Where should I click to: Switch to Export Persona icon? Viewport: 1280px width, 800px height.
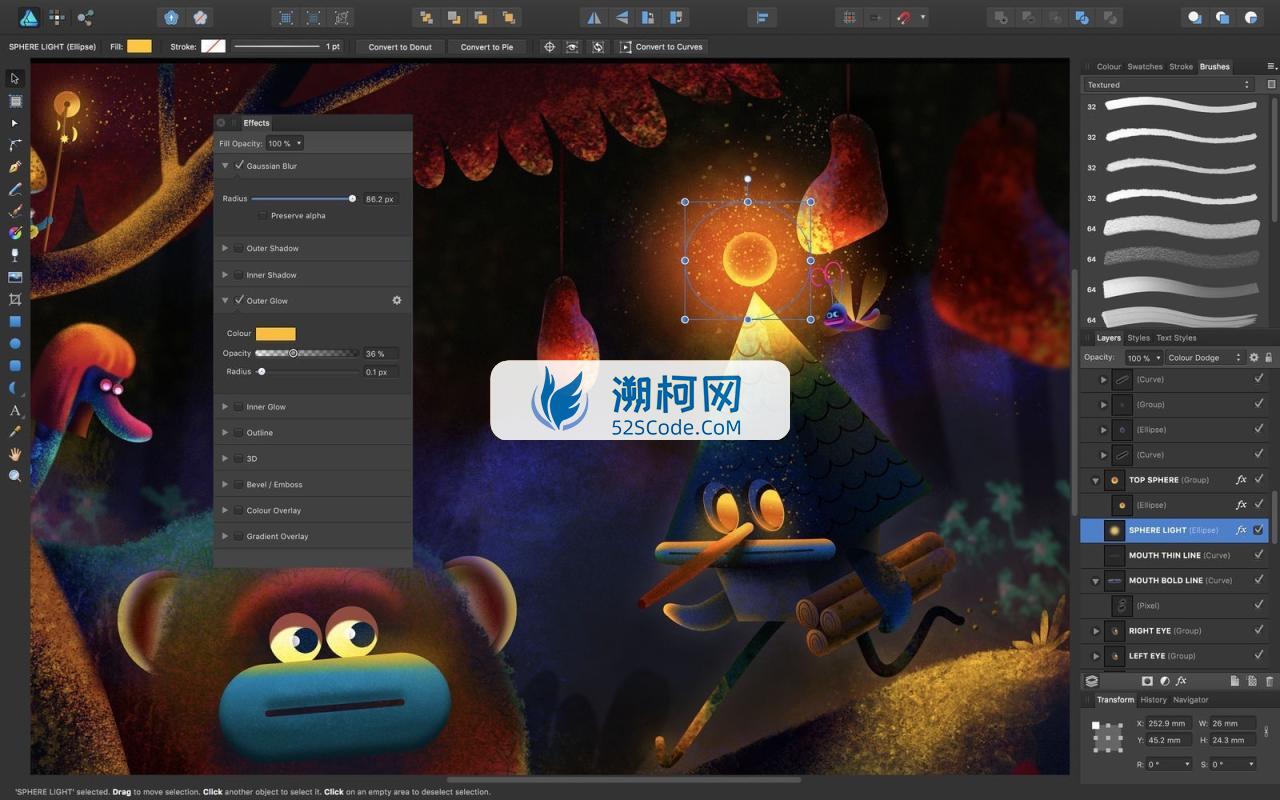click(85, 17)
